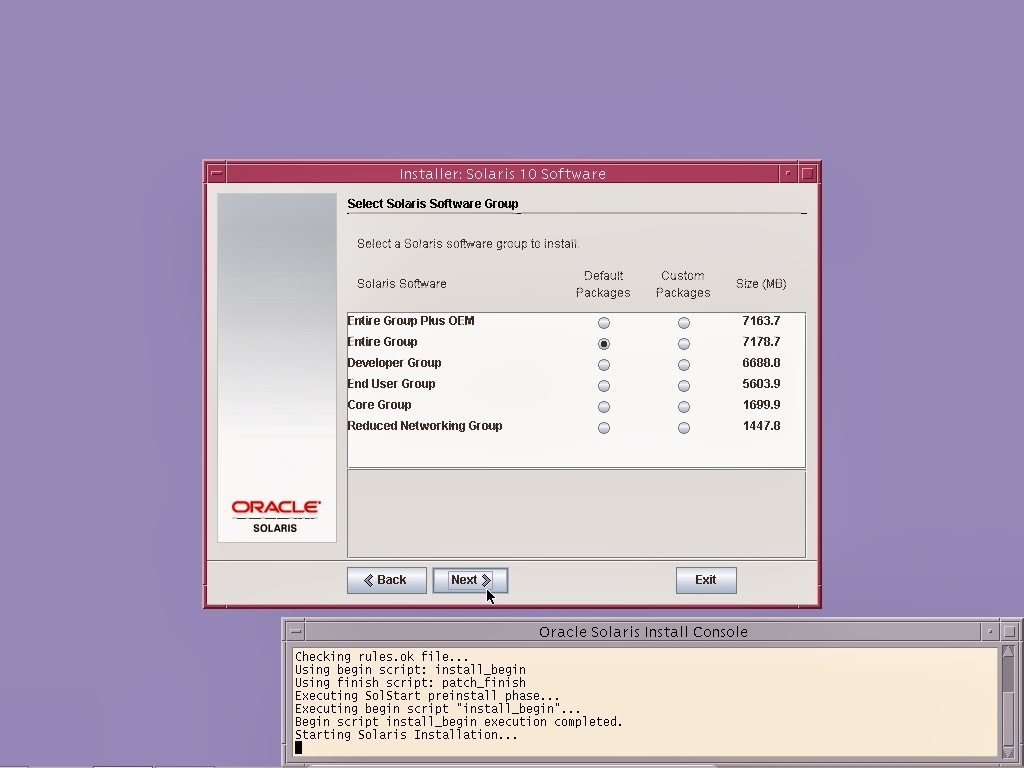1024x768 pixels.
Task: Select Default Packages for Reduced Networking Group
Action: (x=603, y=427)
